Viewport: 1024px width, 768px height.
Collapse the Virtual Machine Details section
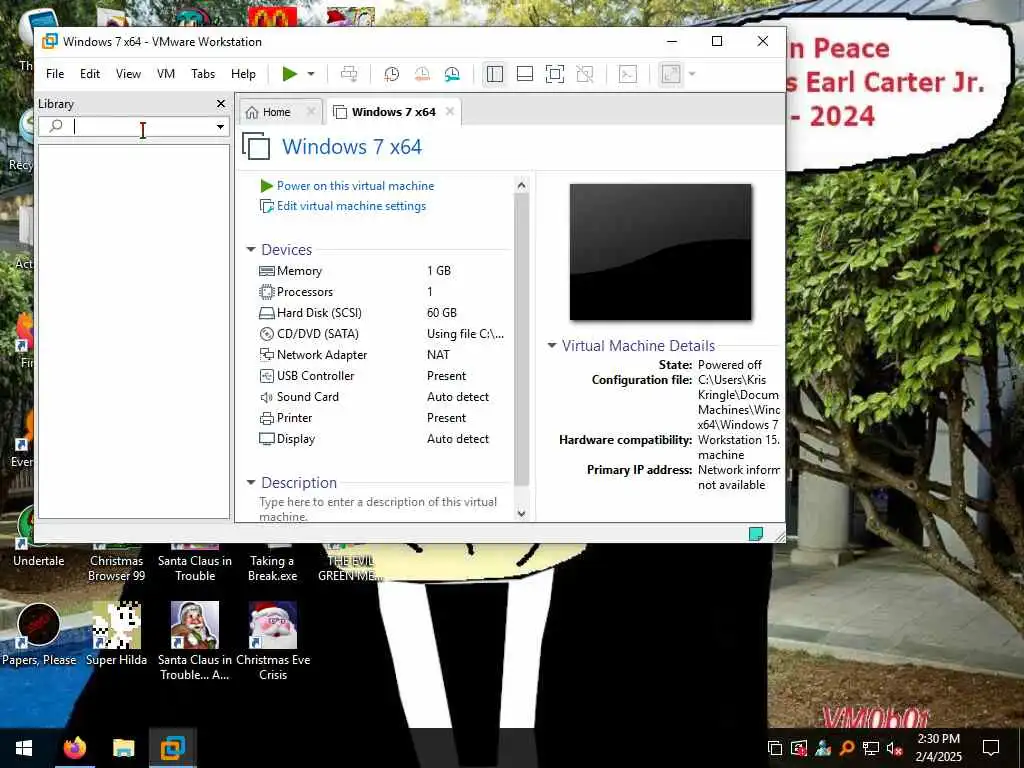pyautogui.click(x=552, y=345)
